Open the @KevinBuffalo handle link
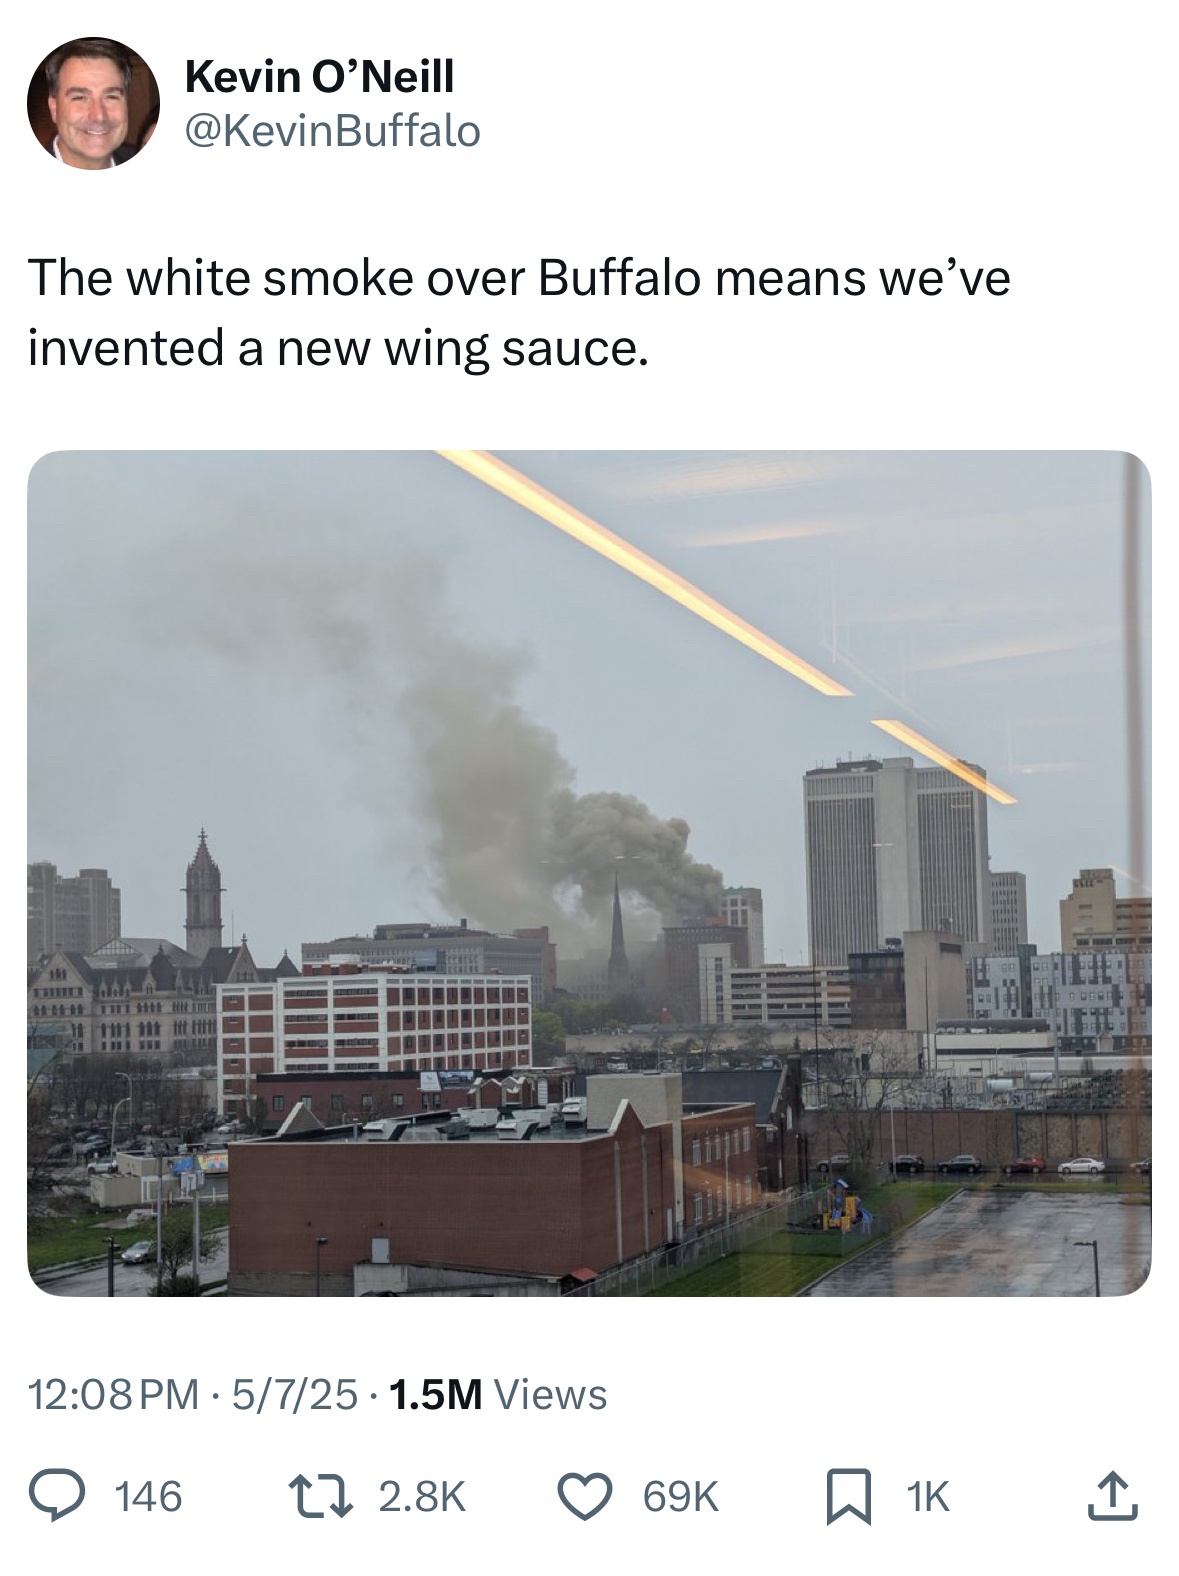 point(332,131)
